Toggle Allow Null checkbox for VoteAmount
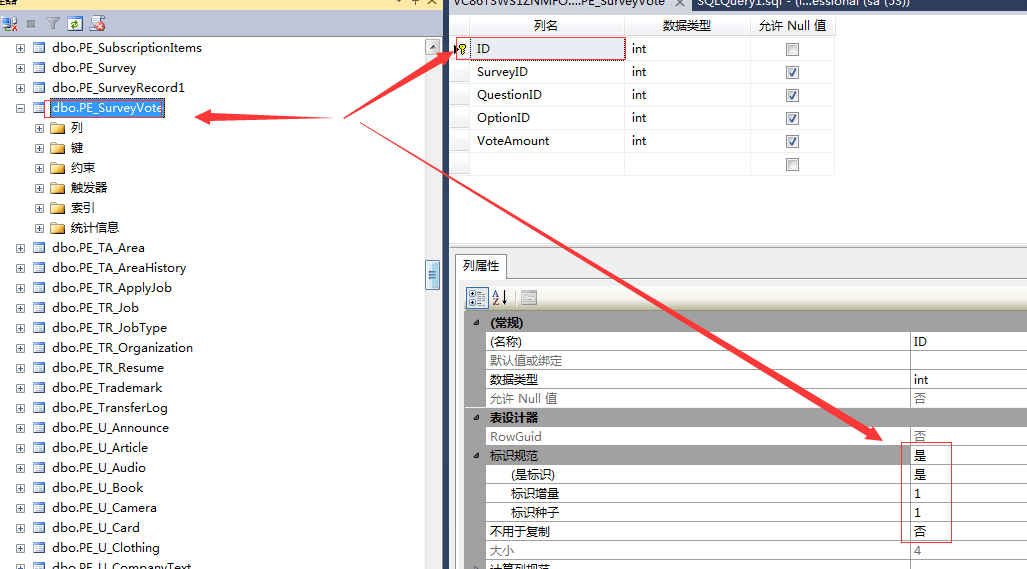The height and width of the screenshot is (569, 1027). (792, 141)
